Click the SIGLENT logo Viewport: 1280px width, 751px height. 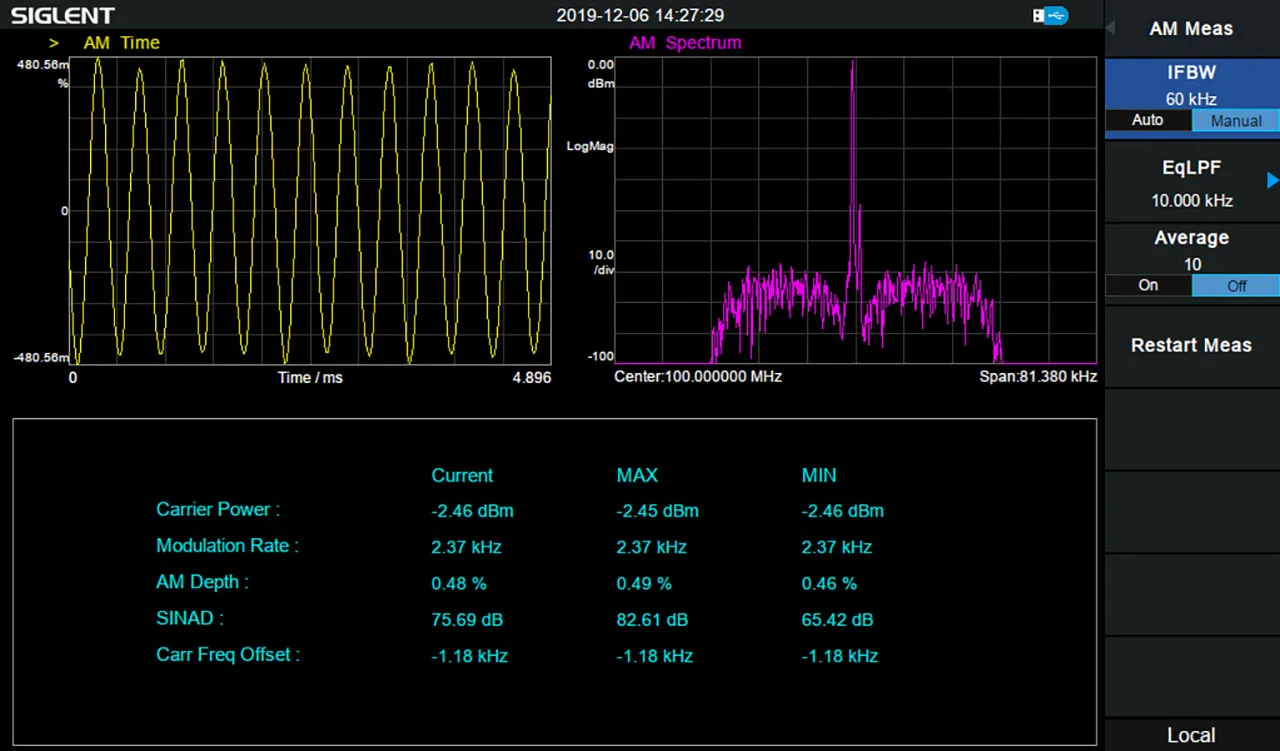(x=63, y=15)
